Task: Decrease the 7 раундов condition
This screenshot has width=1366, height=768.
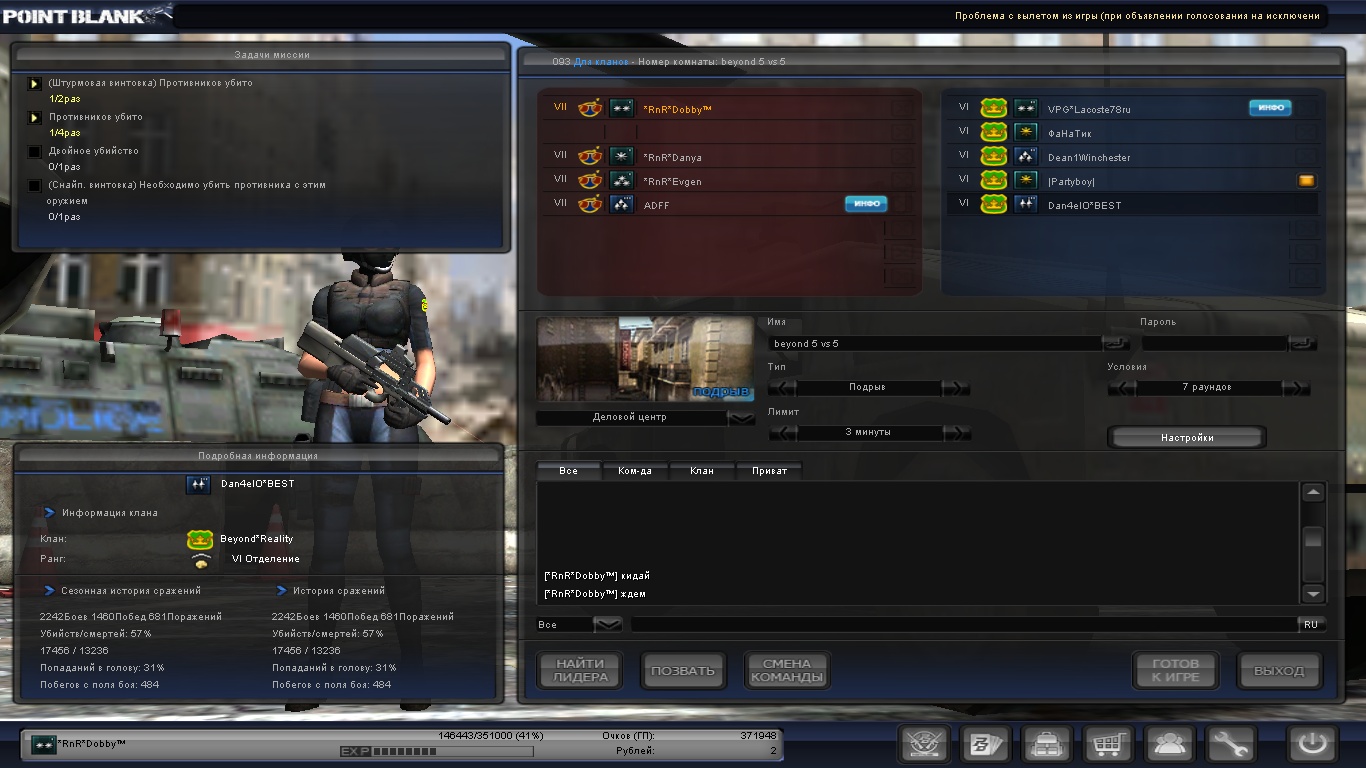Action: 1121,388
